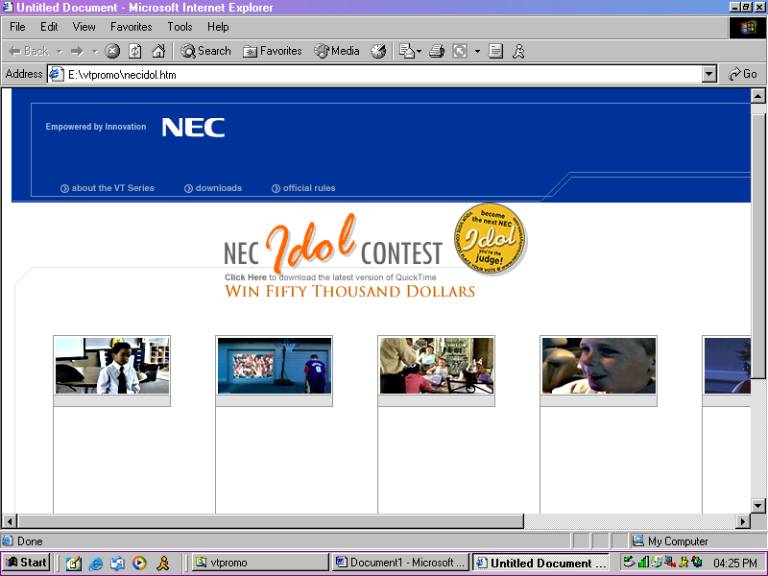
Task: Open the garage projection video thumbnail
Action: 274,365
